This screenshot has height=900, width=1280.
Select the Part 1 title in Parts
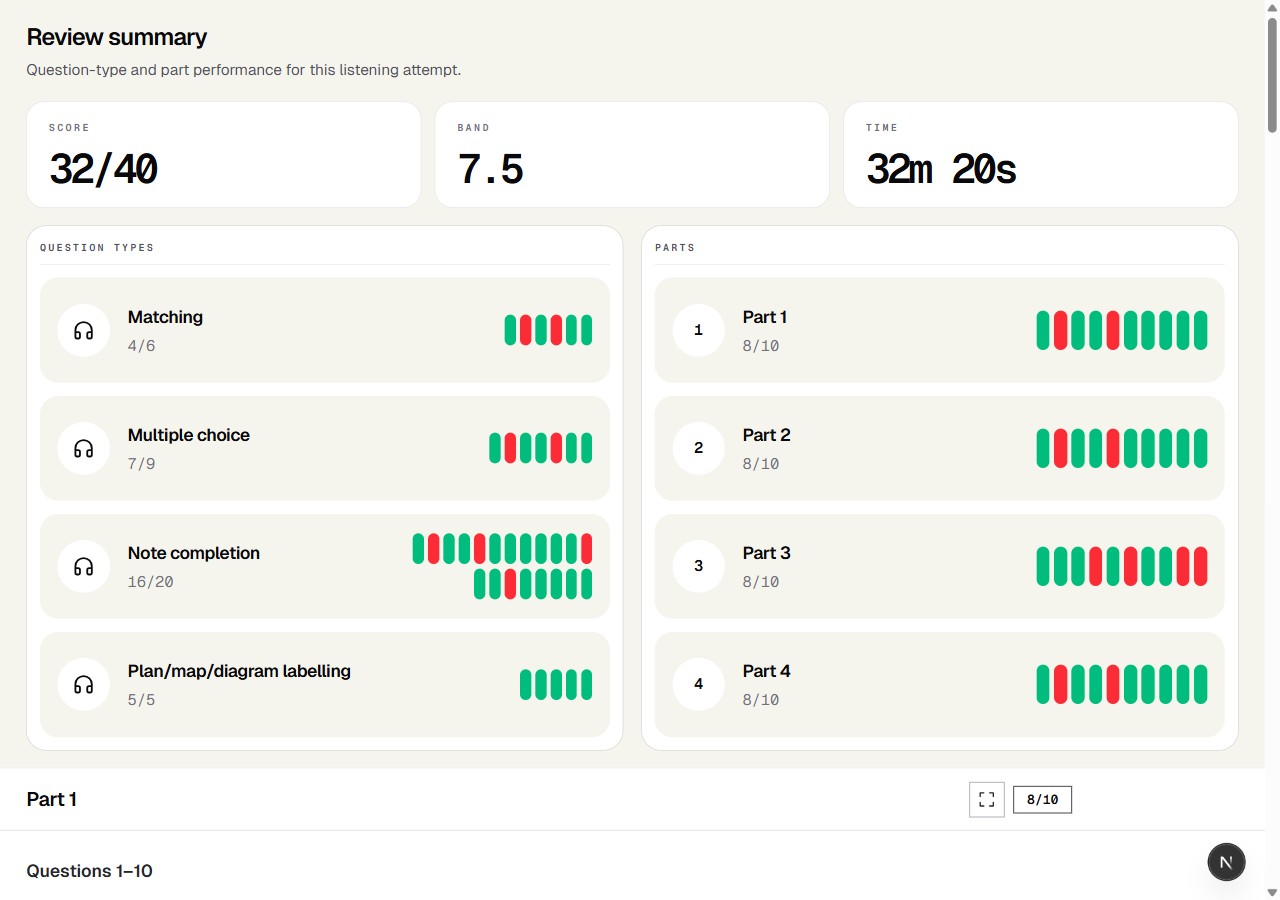pos(765,317)
